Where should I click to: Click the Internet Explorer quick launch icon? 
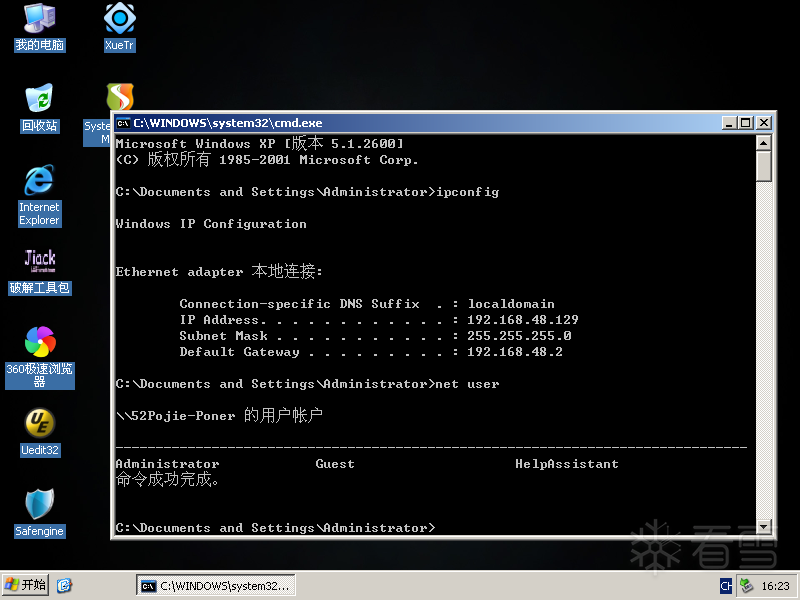pyautogui.click(x=64, y=585)
